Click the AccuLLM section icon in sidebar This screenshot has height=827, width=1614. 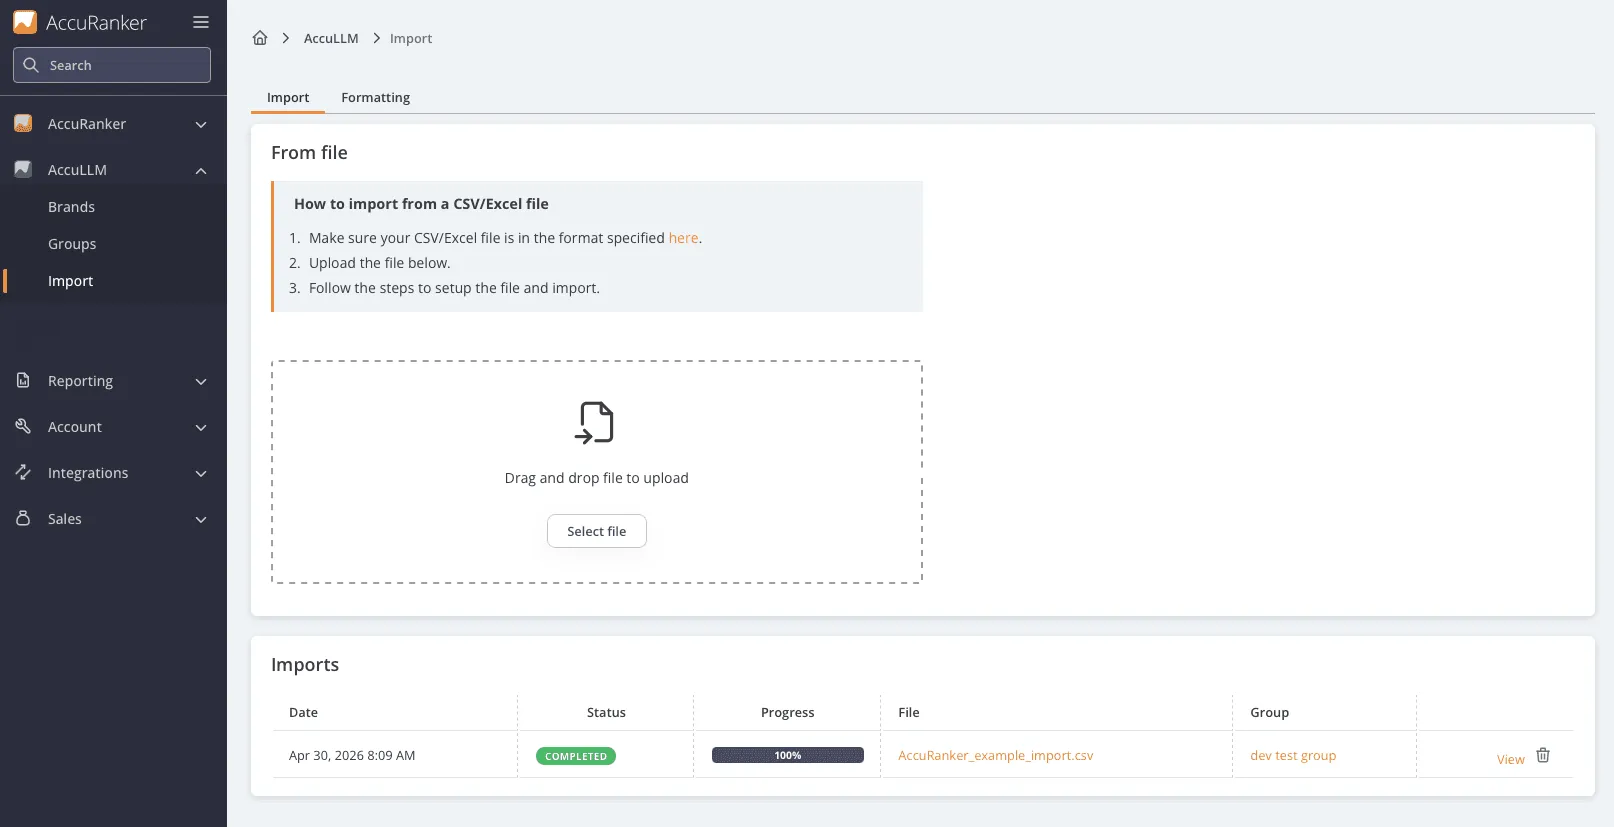tap(23, 170)
